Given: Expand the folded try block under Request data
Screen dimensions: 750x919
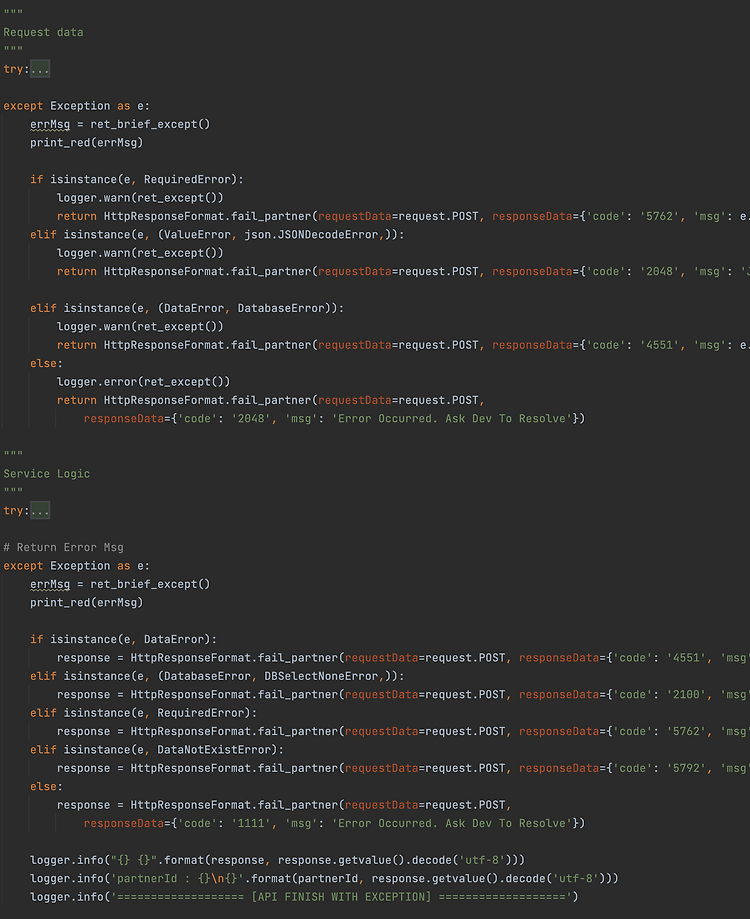Looking at the screenshot, I should [40, 69].
